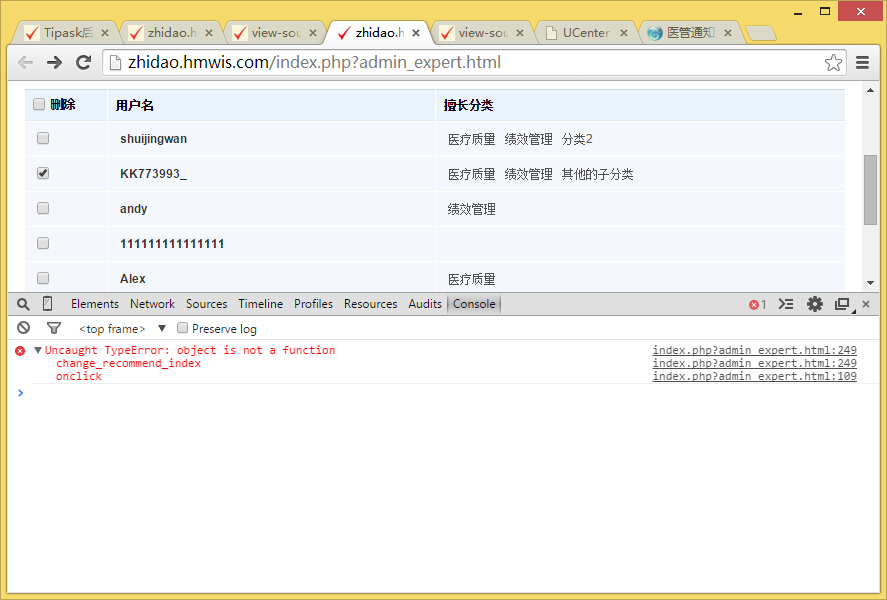Click the page vertical scrollbar thumb
The image size is (887, 600).
[870, 190]
